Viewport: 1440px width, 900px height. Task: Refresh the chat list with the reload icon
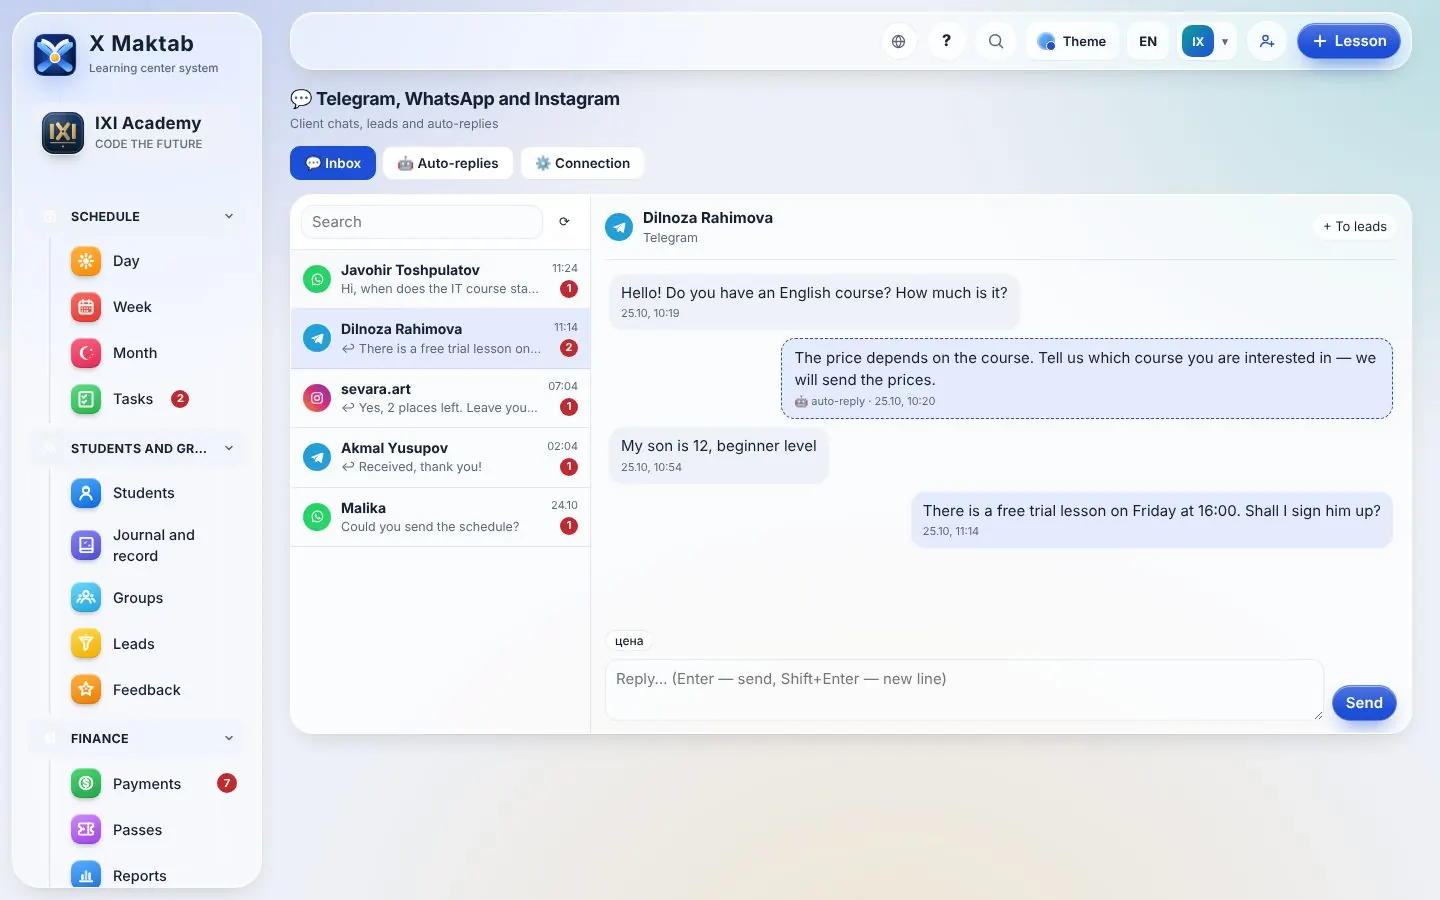point(564,222)
